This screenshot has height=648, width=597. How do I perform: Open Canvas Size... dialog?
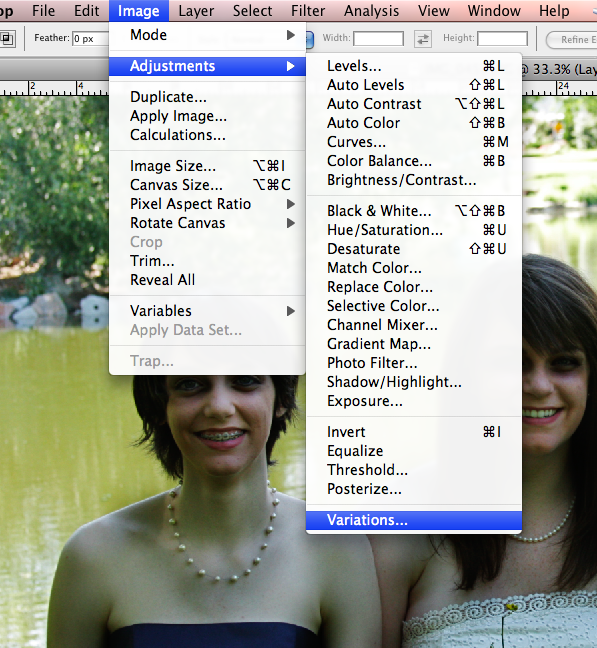point(207,185)
